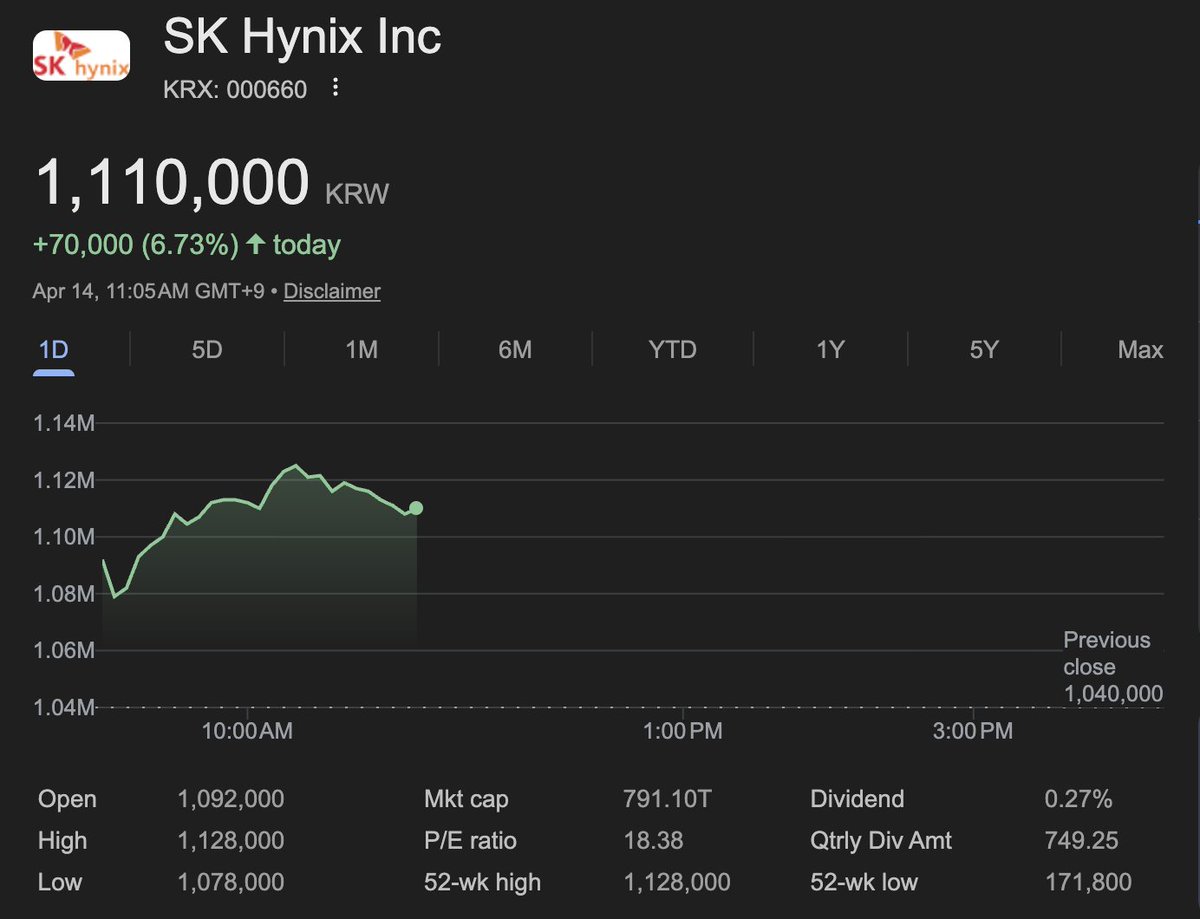Select the YTD chart range tab
Viewport: 1200px width, 919px height.
pyautogui.click(x=672, y=350)
